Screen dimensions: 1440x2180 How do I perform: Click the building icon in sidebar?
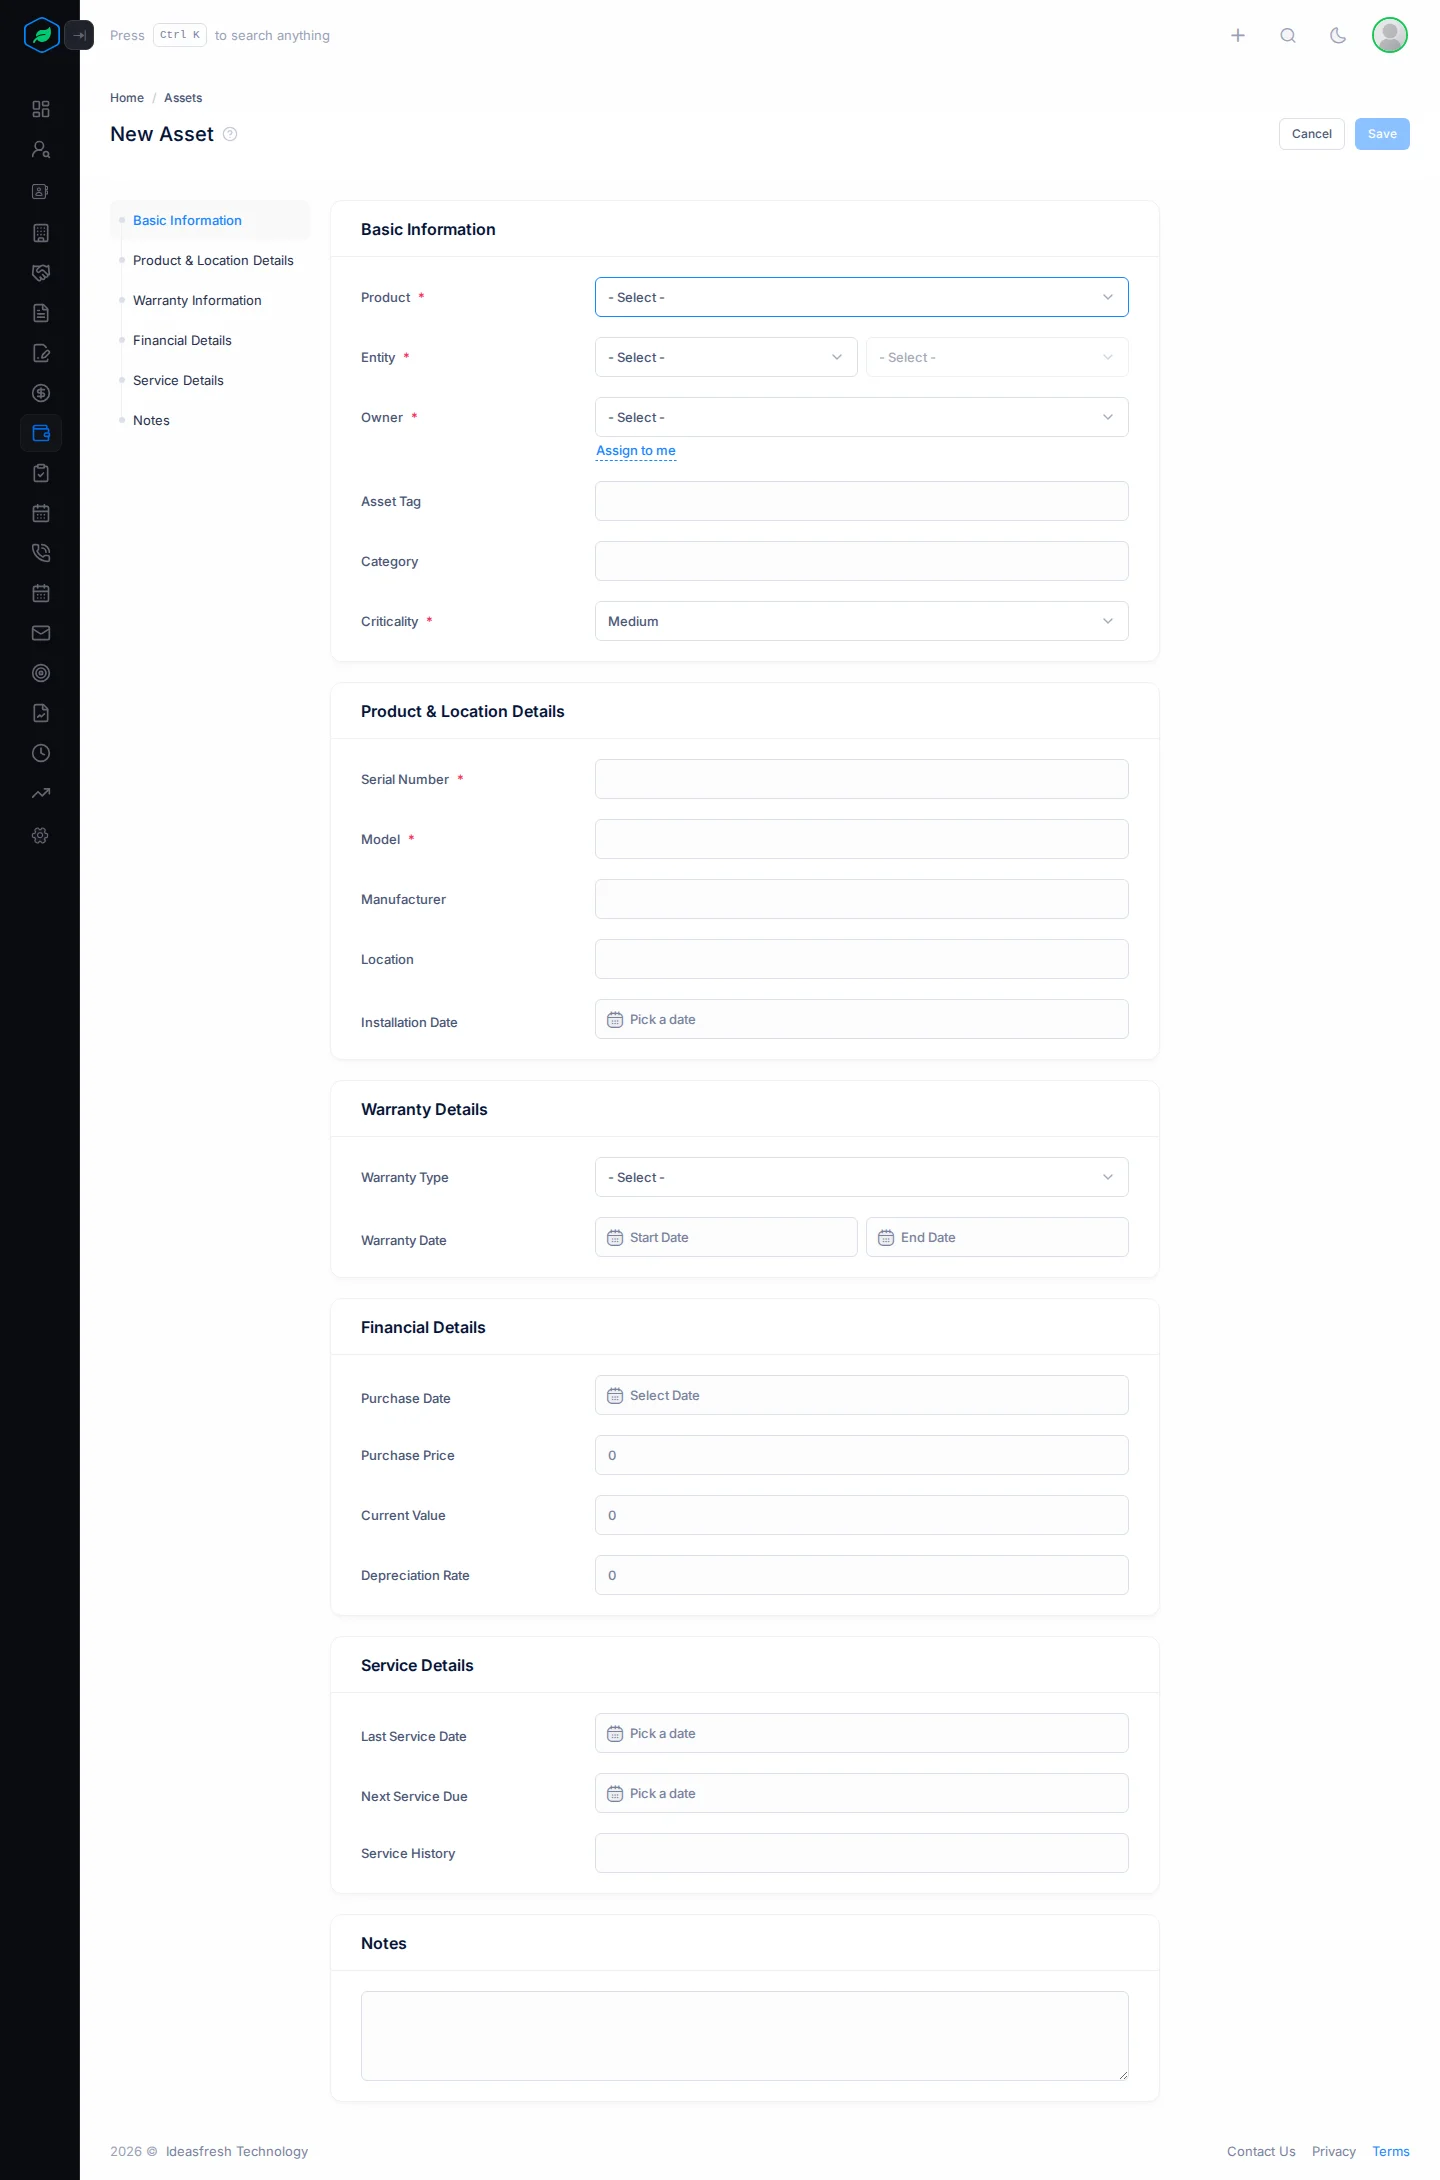[x=41, y=233]
